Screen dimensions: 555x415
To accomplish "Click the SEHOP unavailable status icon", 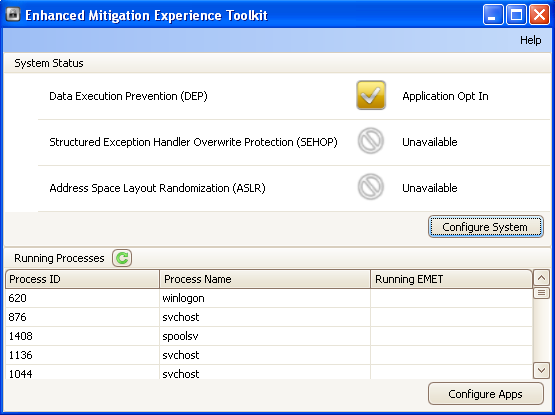I will pos(371,141).
